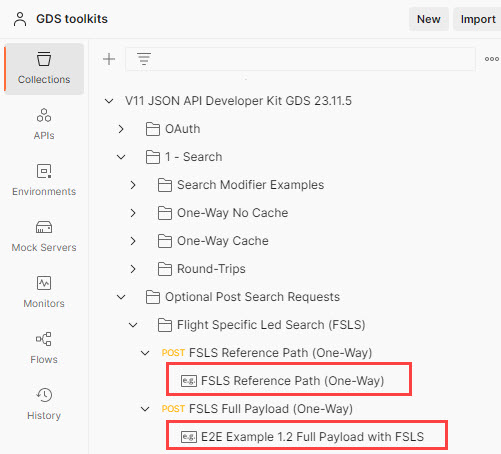
Task: Open the three-dots more options menu
Action: pos(492,59)
